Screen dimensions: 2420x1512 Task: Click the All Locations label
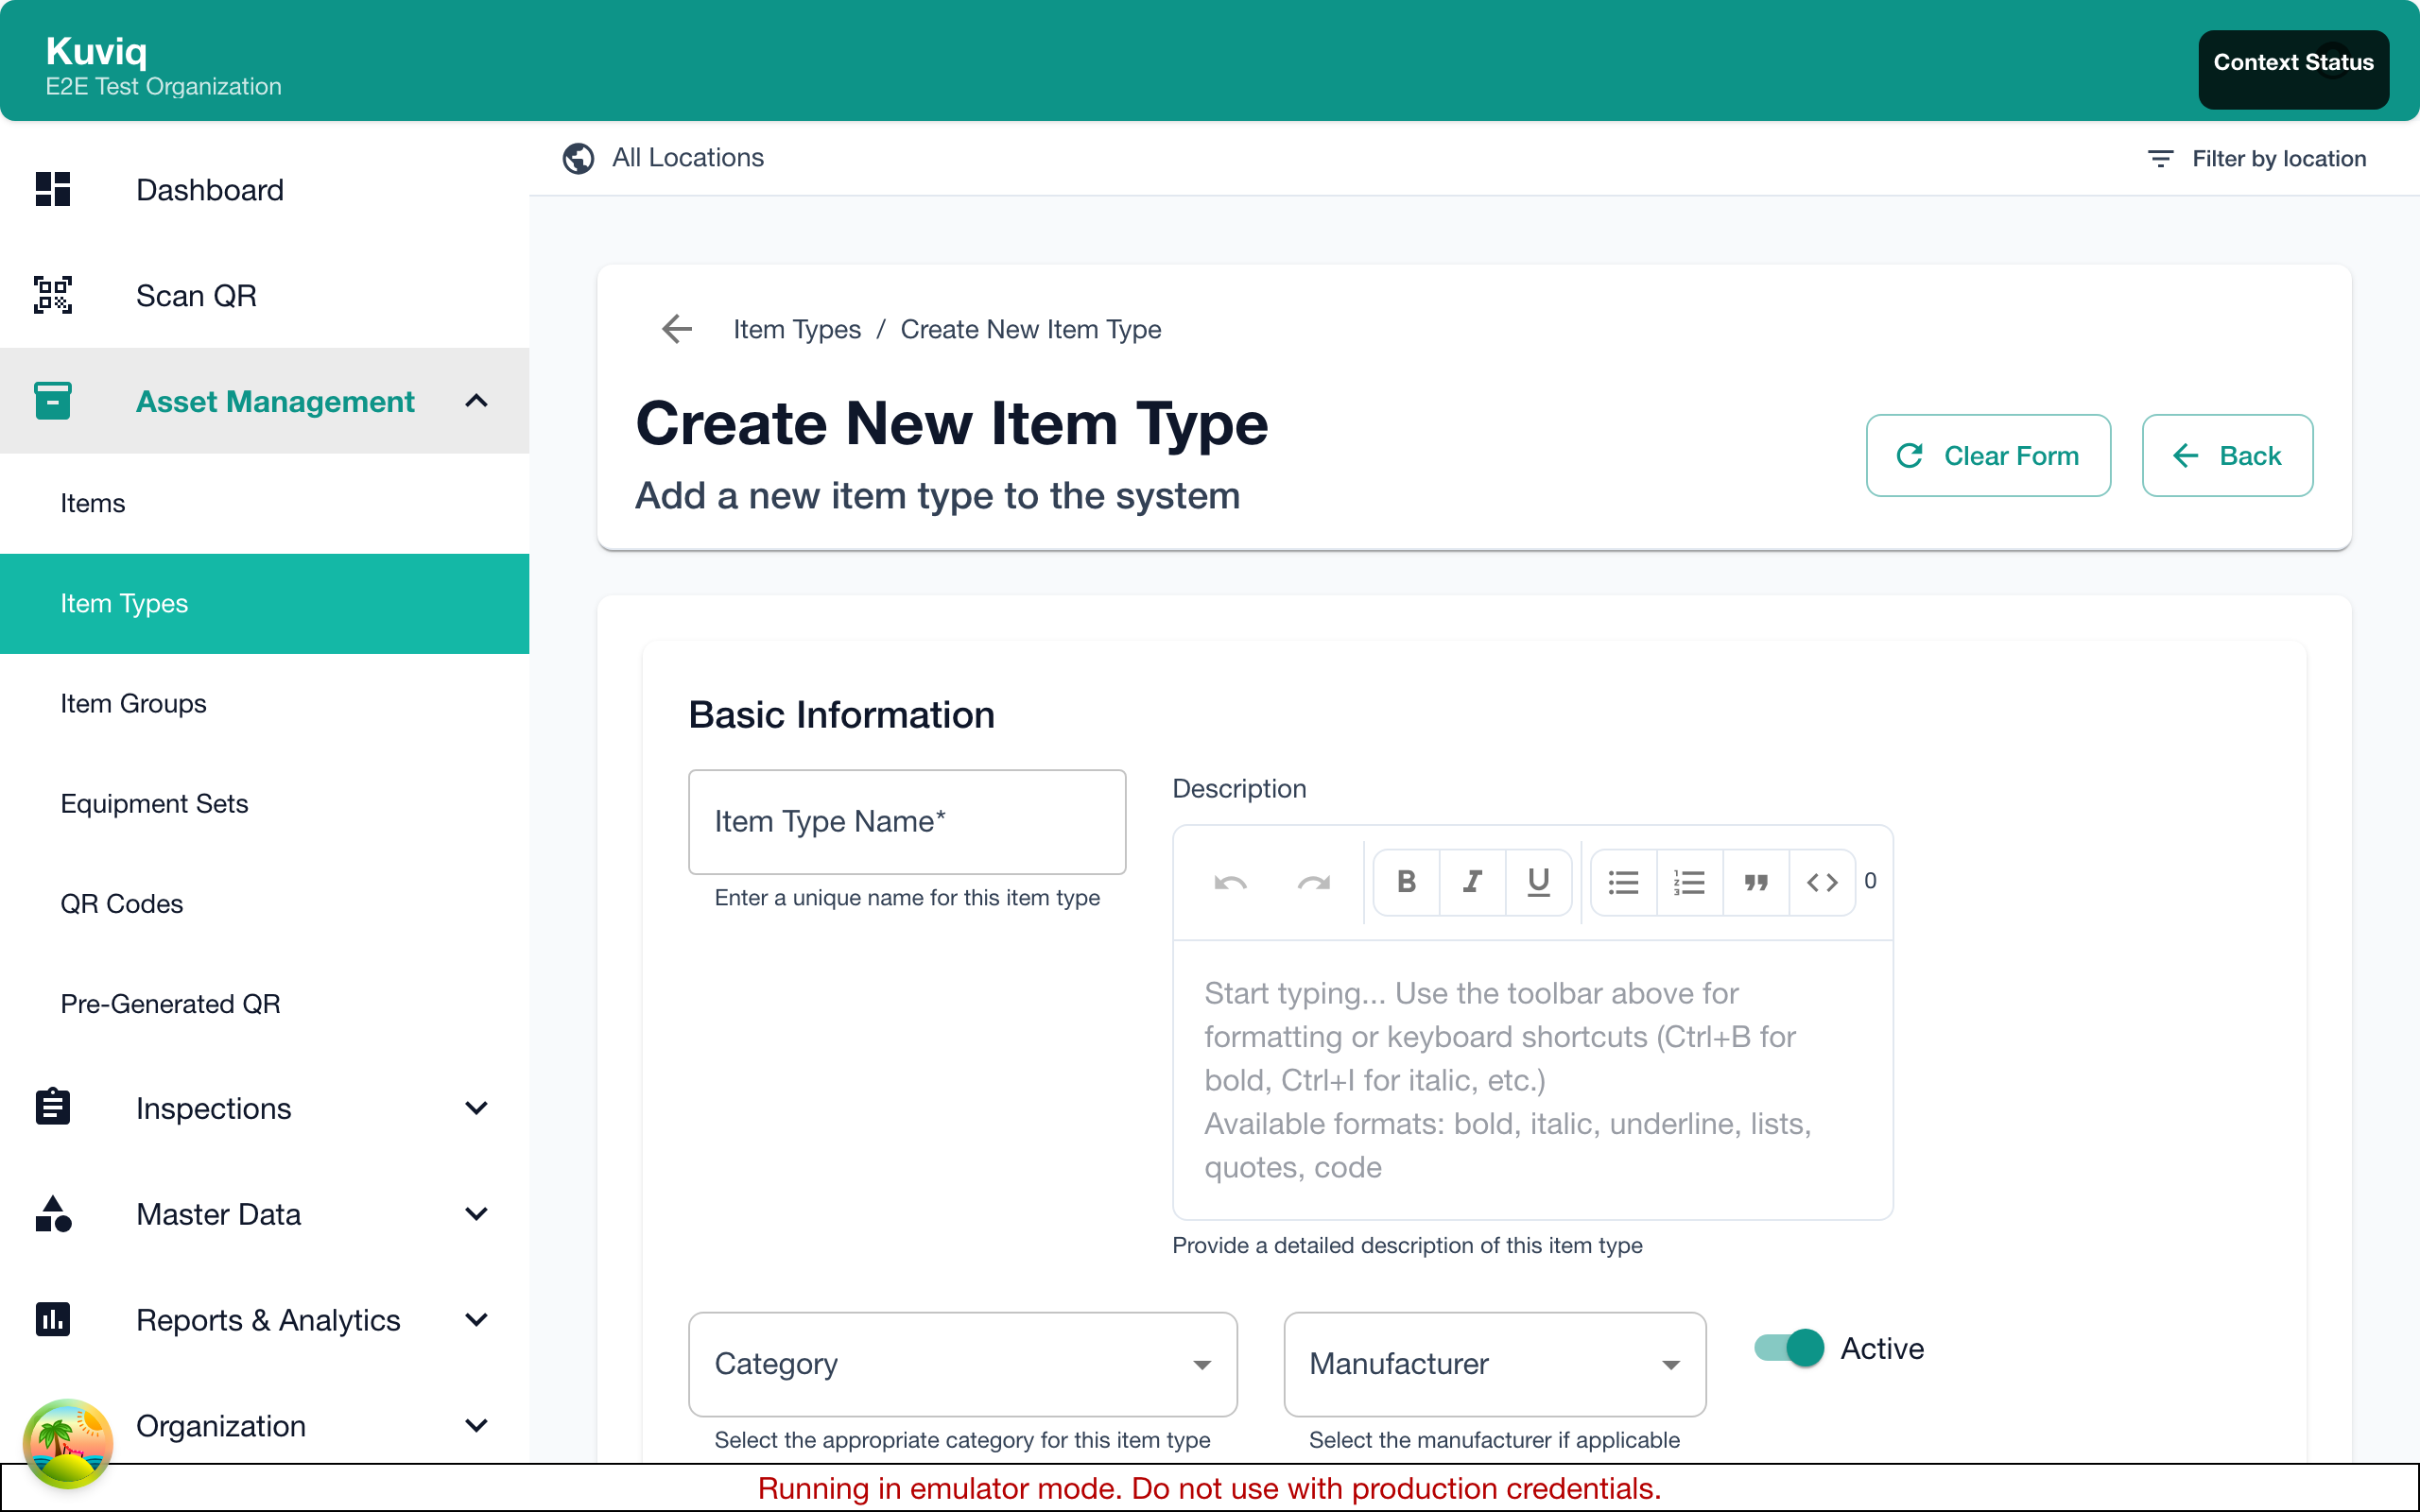[x=688, y=158]
